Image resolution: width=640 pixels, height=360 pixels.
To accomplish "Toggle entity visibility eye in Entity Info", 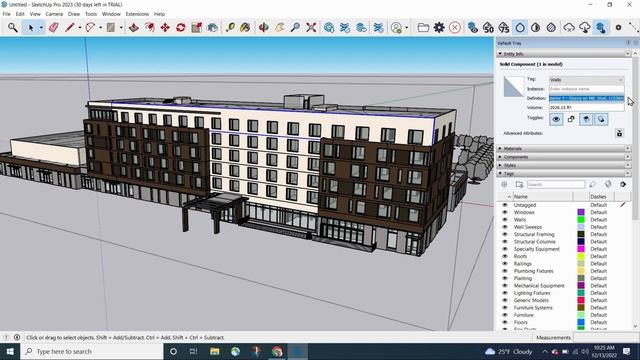I will [x=556, y=119].
